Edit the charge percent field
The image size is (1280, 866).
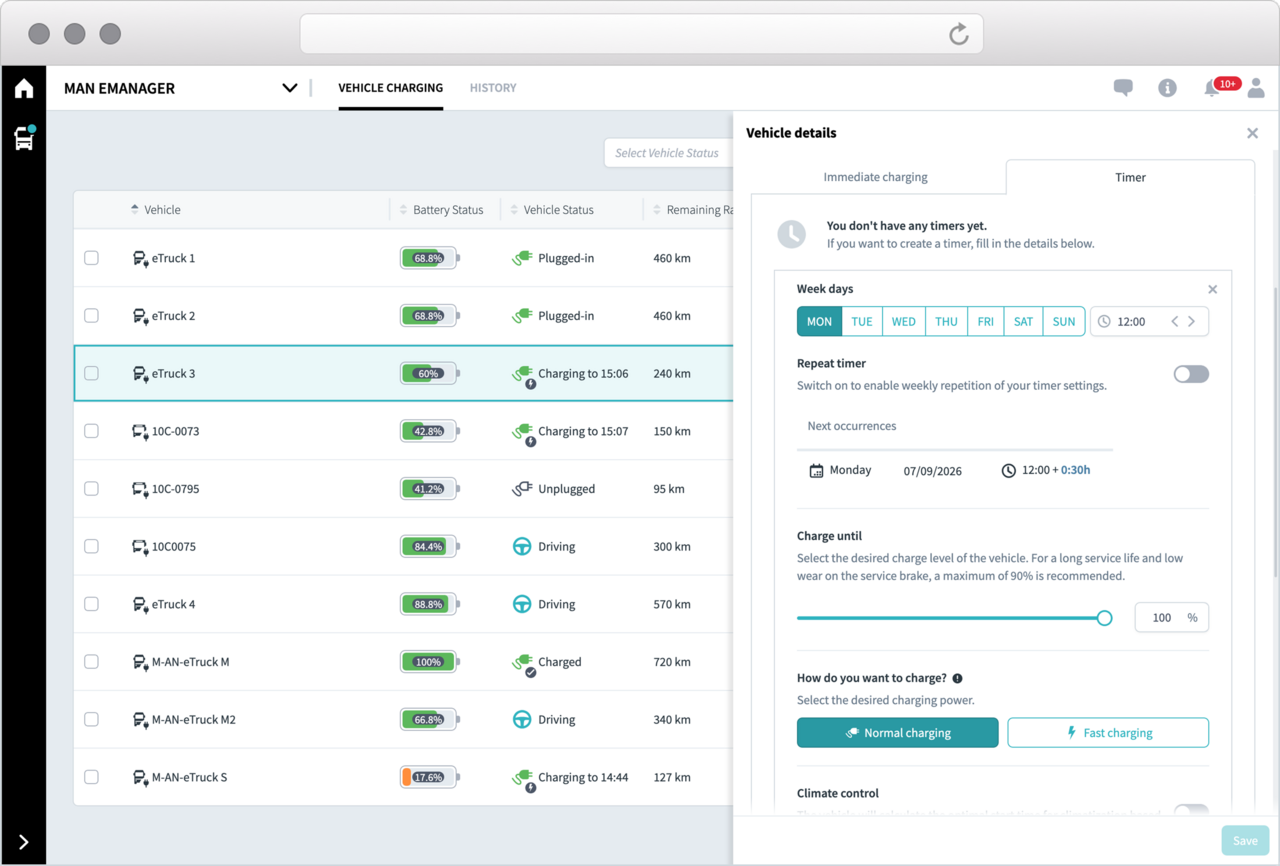coord(1171,618)
